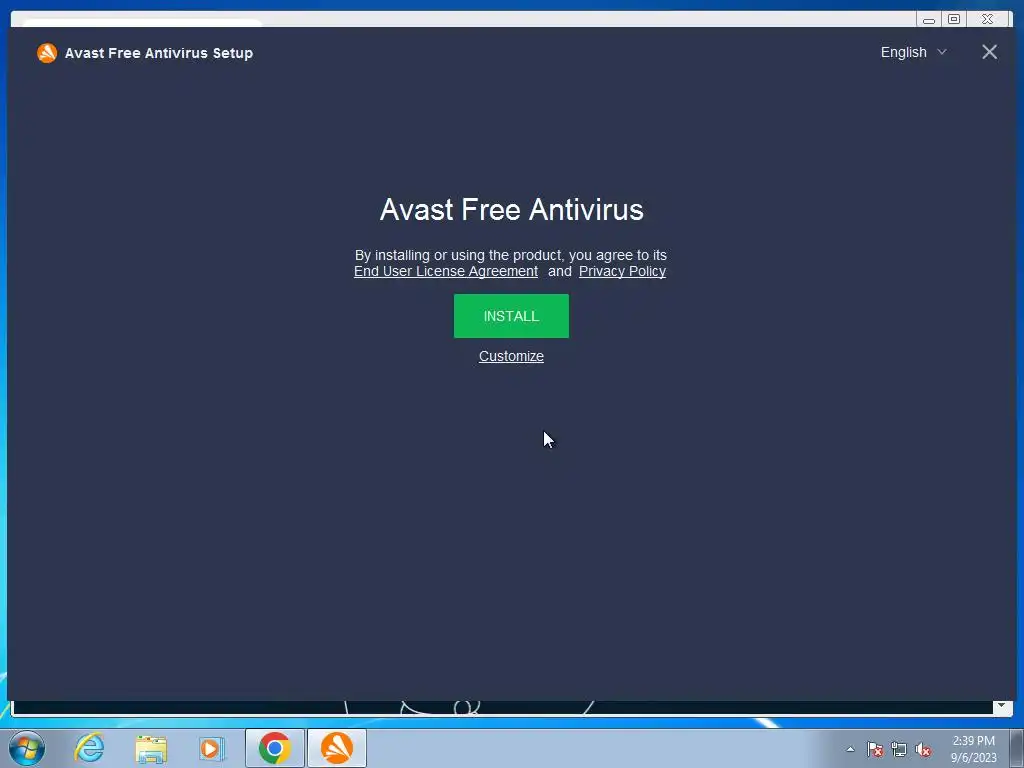1024x768 pixels.
Task: Restore down the background browser window
Action: click(953, 19)
